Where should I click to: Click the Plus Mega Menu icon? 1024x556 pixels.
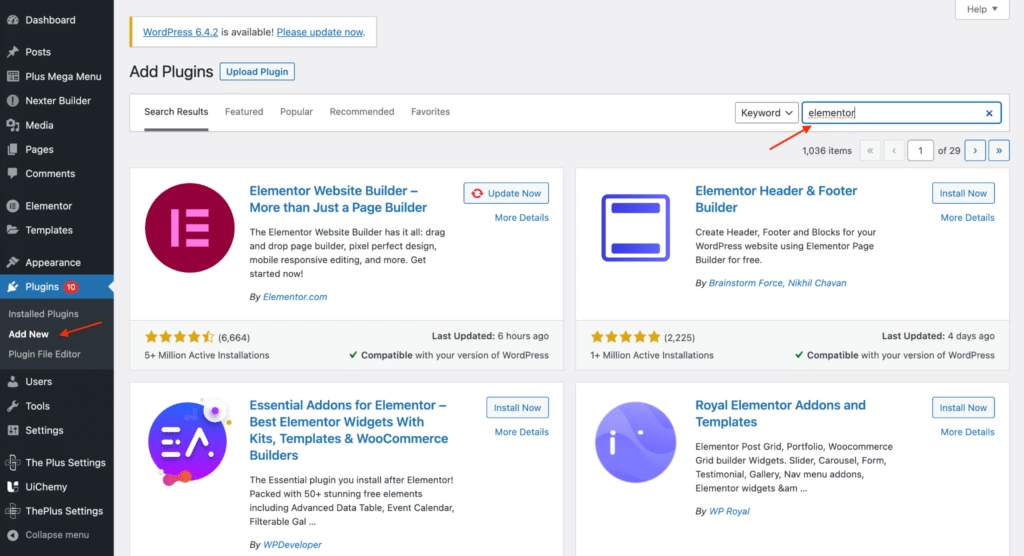coord(12,76)
